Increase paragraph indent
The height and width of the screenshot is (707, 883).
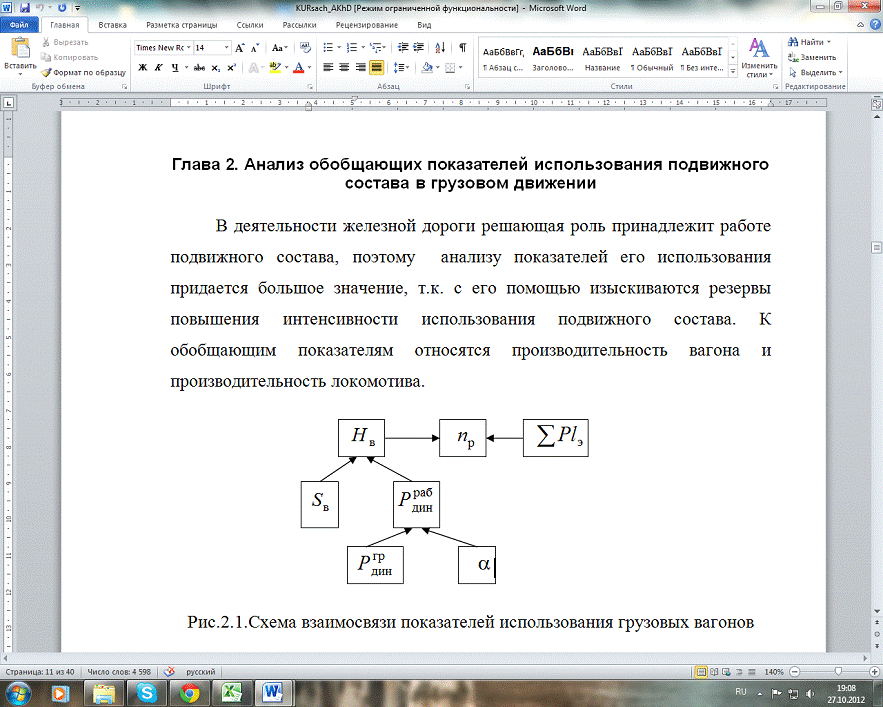418,48
